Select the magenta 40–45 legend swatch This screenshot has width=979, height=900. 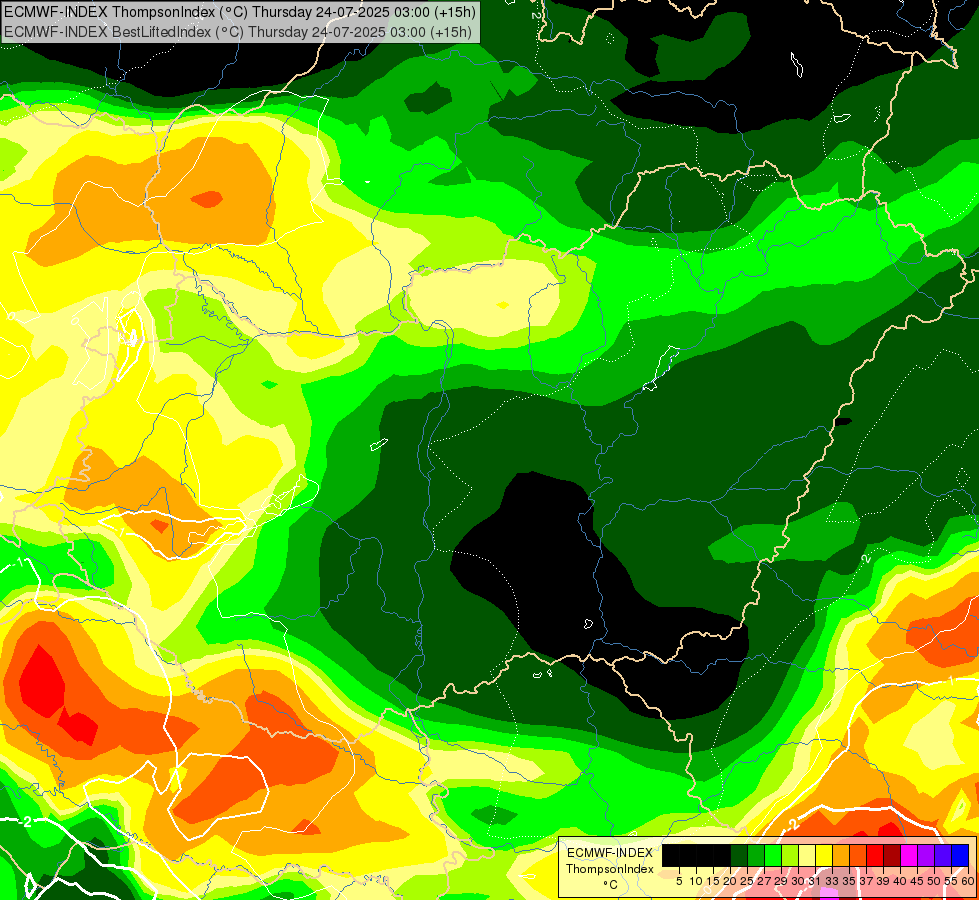(x=909, y=855)
